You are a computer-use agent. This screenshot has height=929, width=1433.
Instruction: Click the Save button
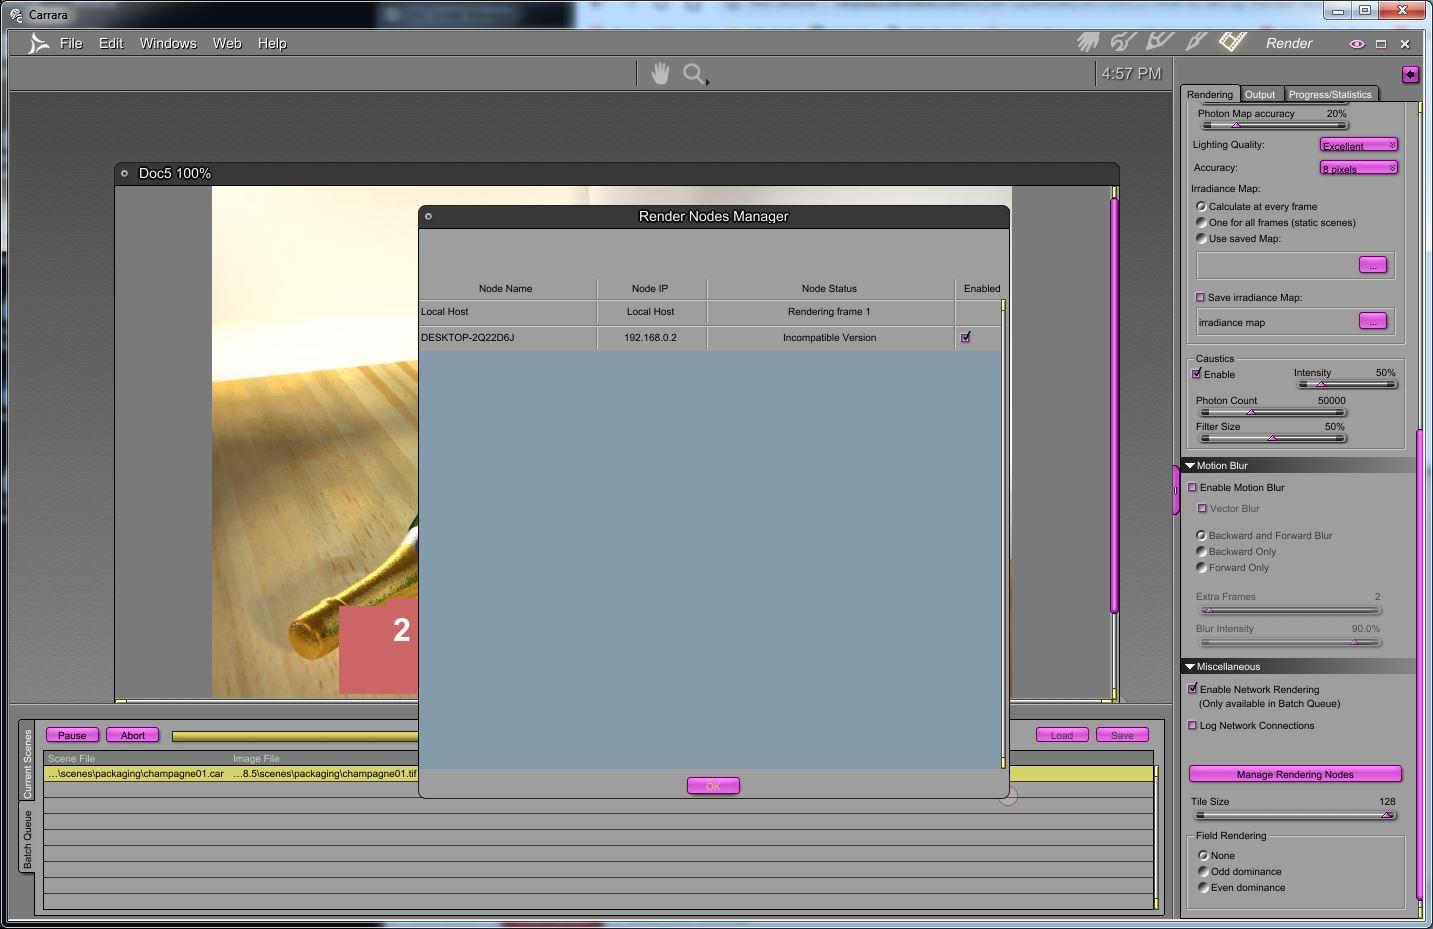pyautogui.click(x=1122, y=735)
